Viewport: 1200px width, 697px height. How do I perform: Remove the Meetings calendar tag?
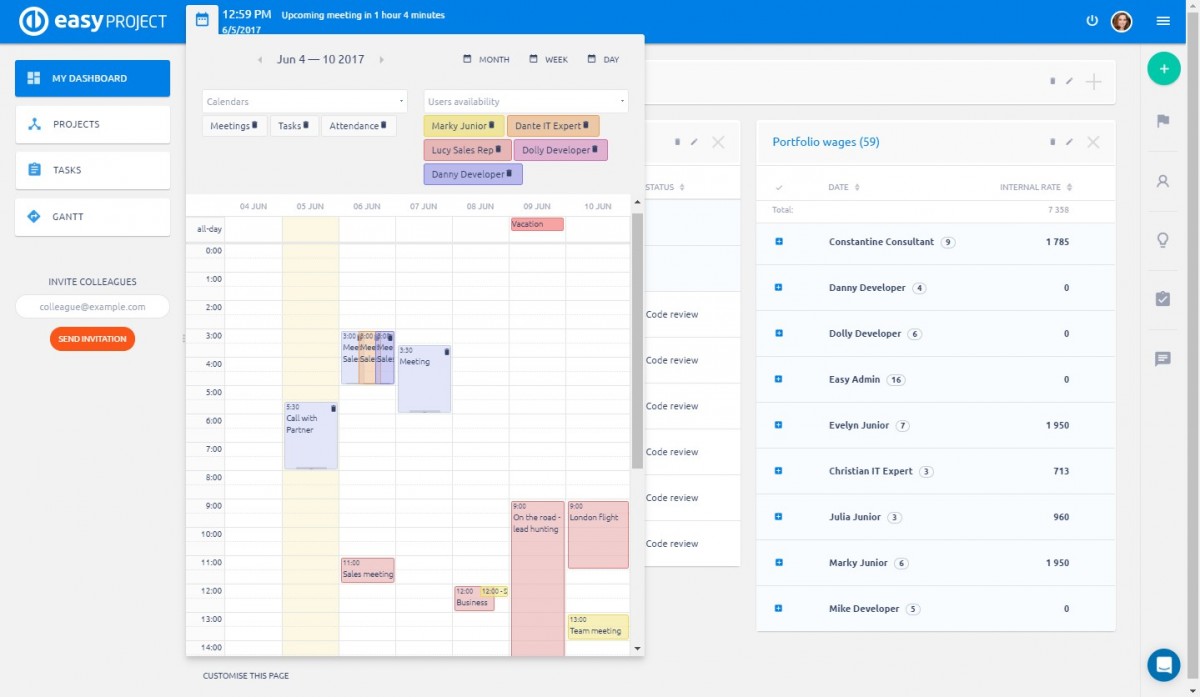[255, 126]
